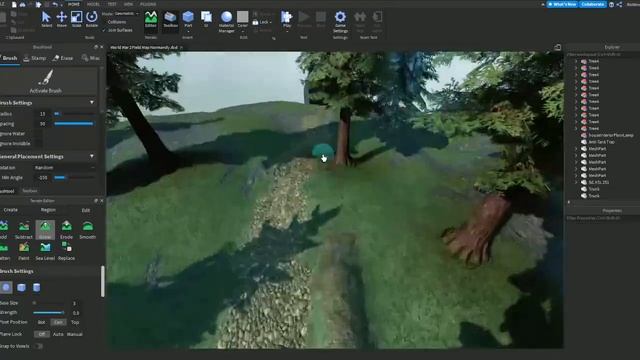Switch to the TEST ribbon tab
640x360 pixels.
pos(112,4)
